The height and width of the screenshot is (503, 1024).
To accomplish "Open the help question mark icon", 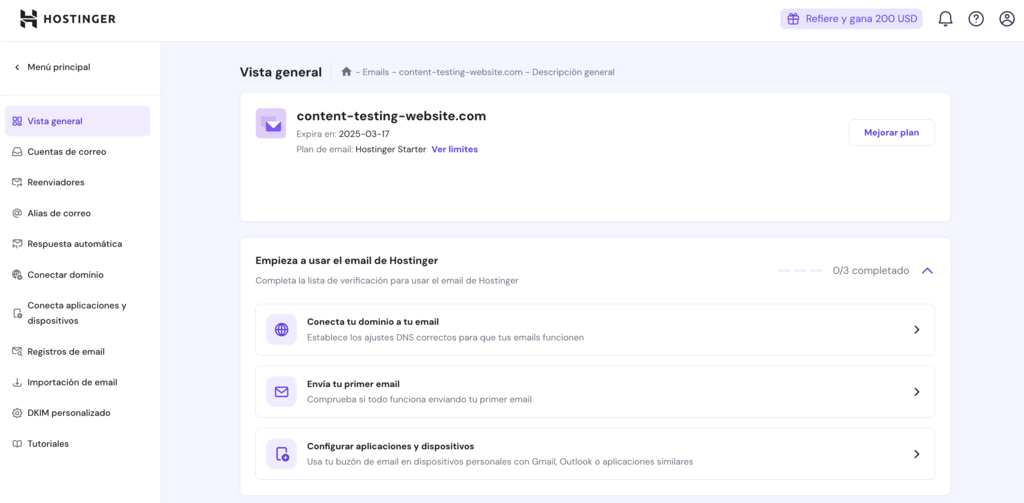I will pyautogui.click(x=976, y=19).
